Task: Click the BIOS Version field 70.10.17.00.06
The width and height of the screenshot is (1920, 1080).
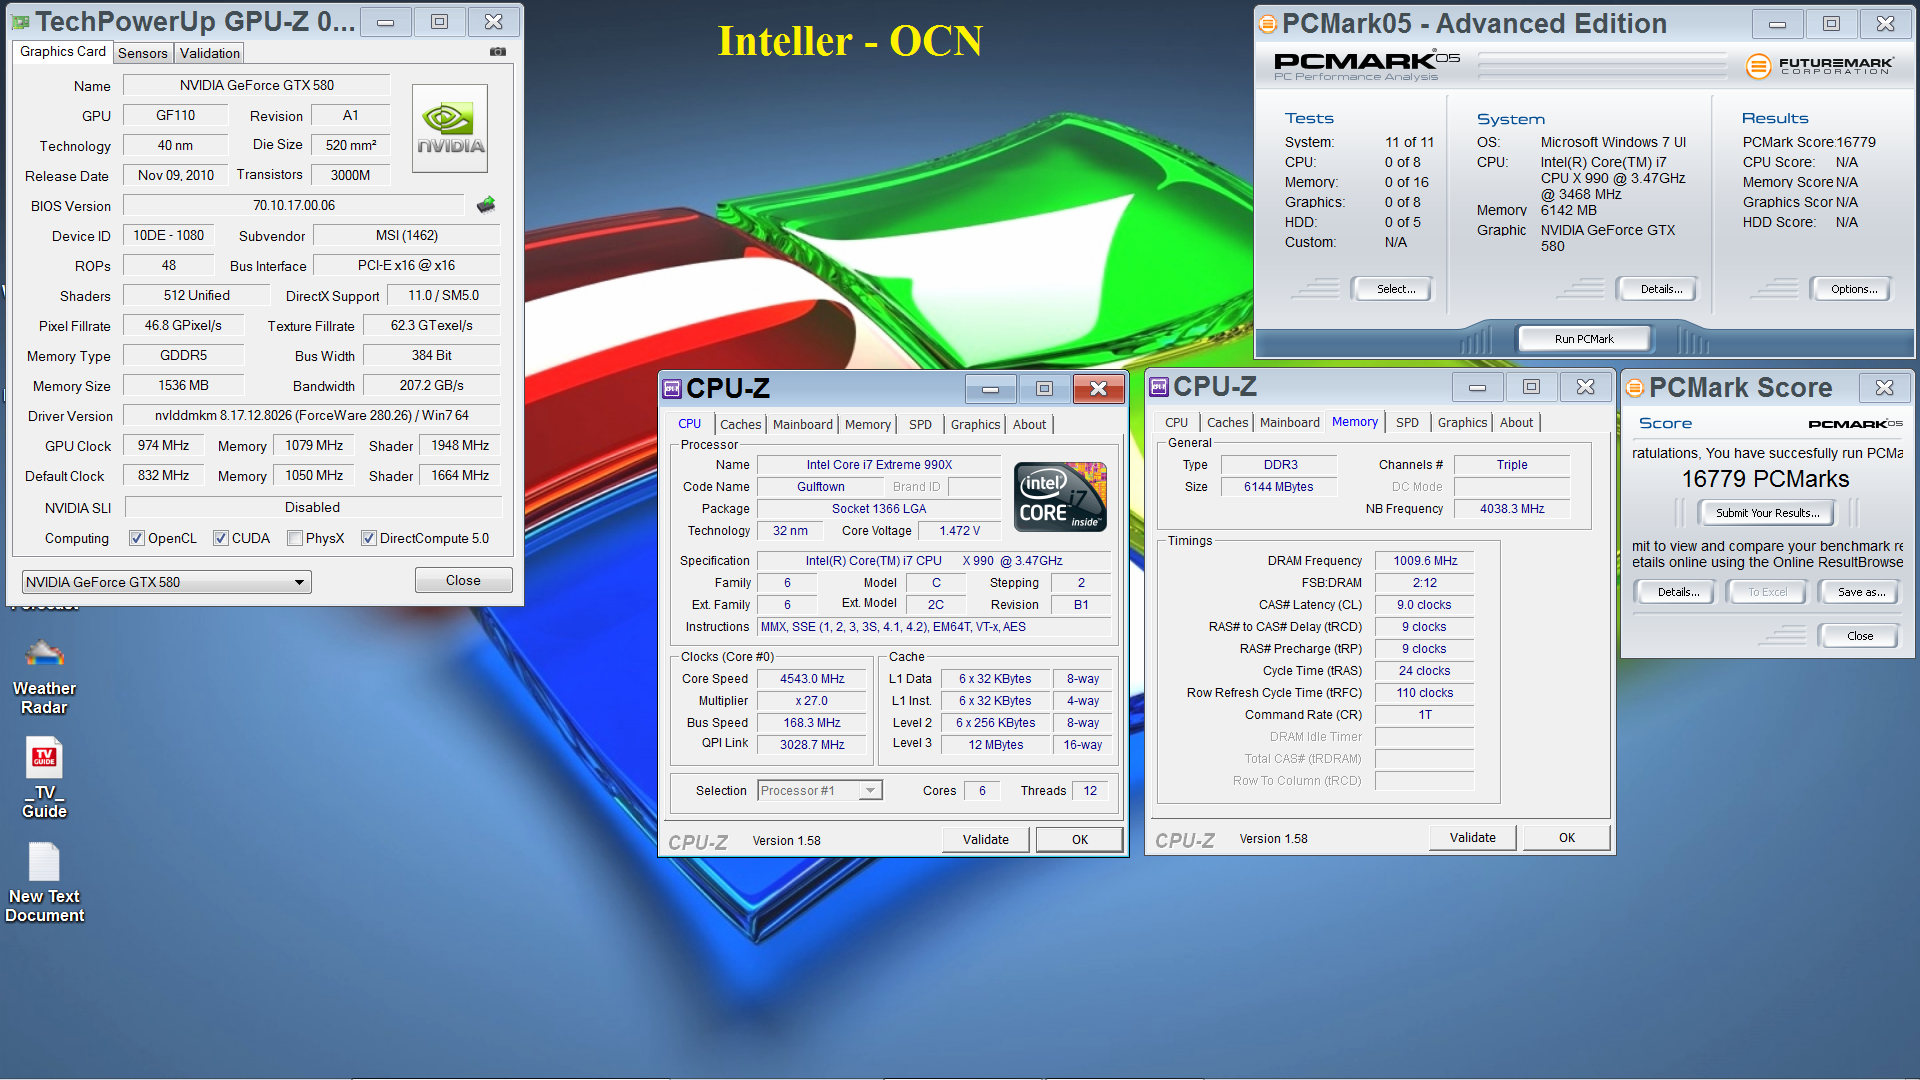Action: tap(294, 206)
